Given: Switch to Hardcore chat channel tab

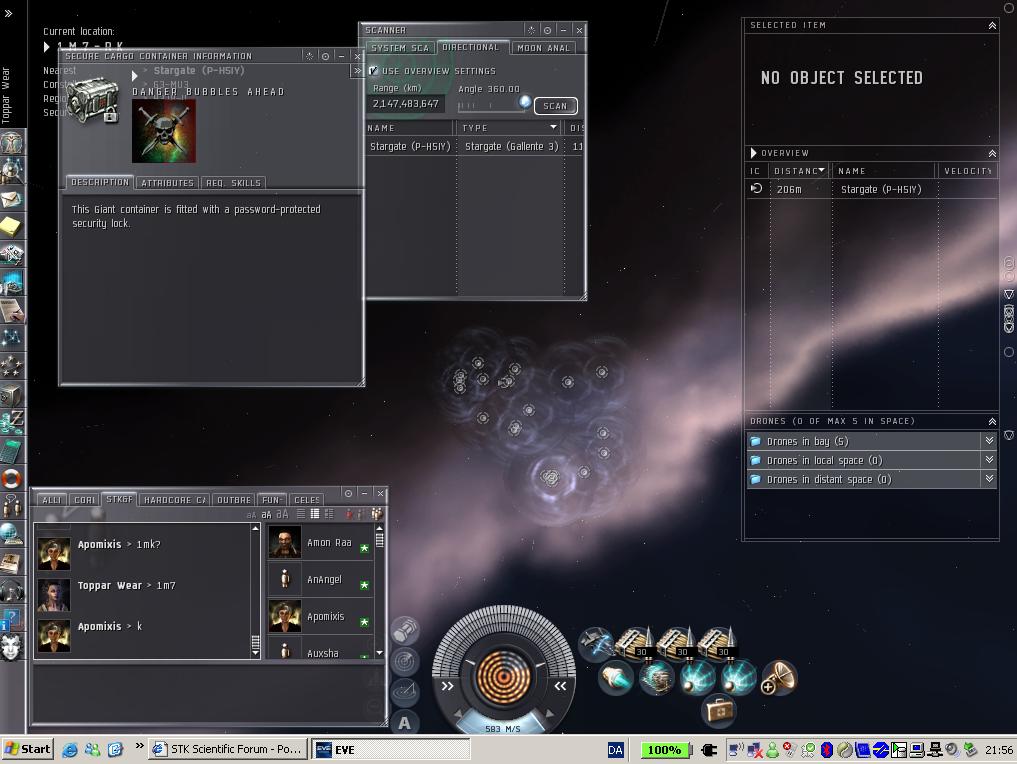Looking at the screenshot, I should [174, 500].
